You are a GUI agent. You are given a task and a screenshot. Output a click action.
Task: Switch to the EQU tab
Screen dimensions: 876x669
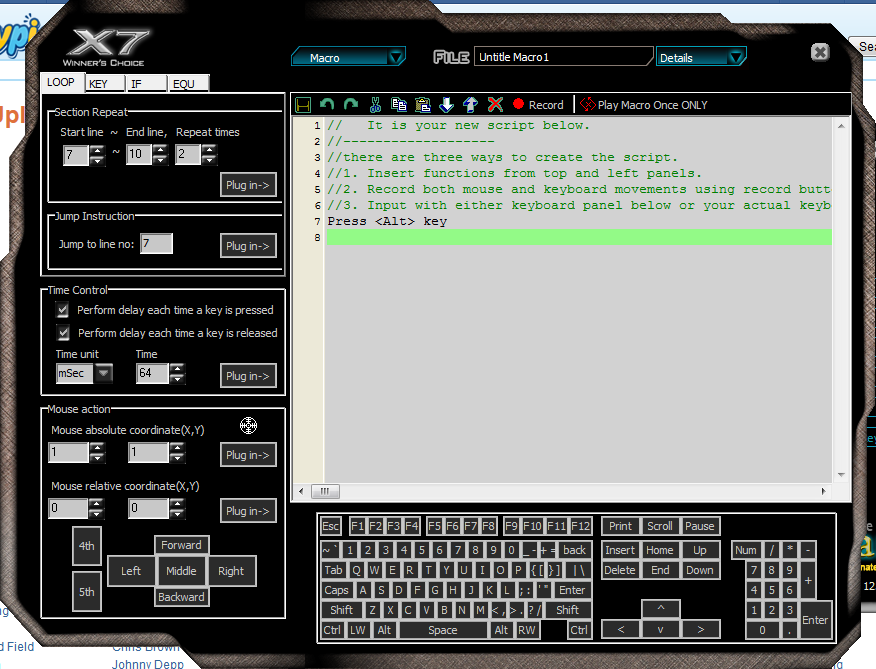point(183,84)
